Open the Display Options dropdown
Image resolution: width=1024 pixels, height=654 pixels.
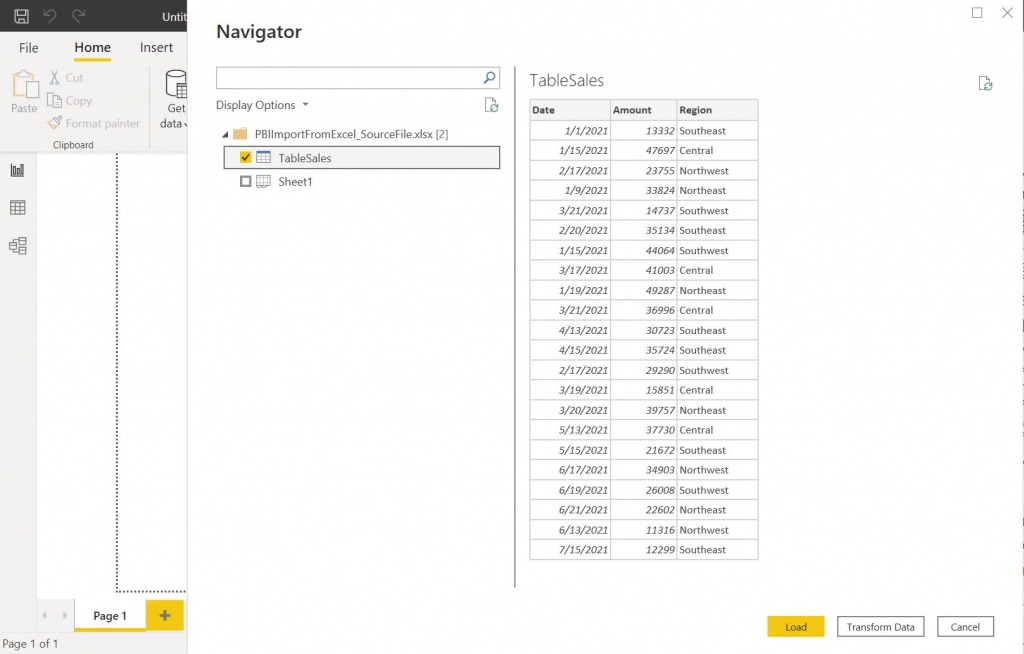click(x=305, y=104)
